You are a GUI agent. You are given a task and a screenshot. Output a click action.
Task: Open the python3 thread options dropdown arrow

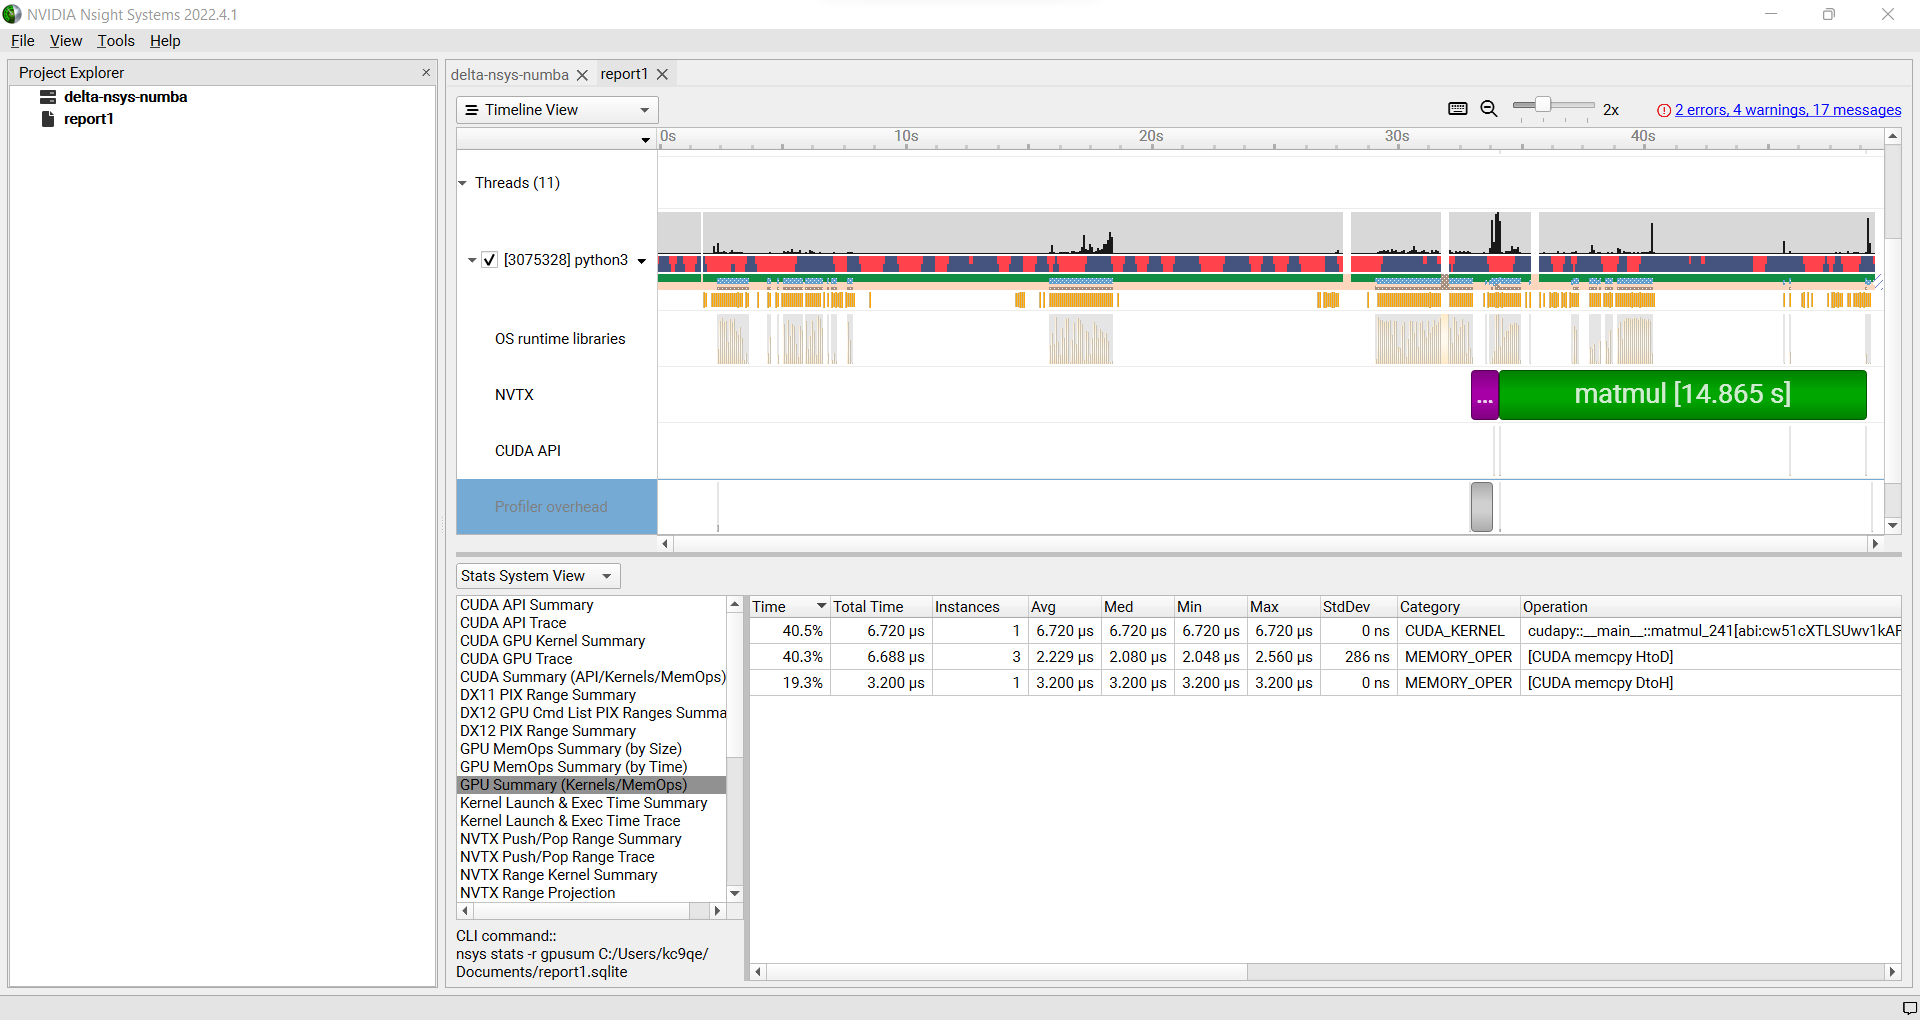(641, 261)
